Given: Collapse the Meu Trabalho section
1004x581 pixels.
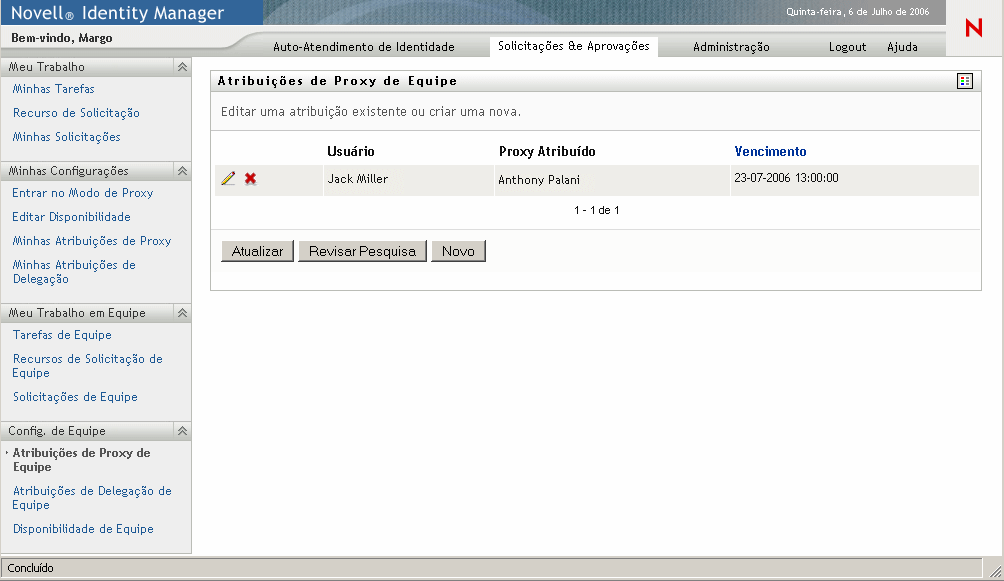Looking at the screenshot, I should [182, 67].
